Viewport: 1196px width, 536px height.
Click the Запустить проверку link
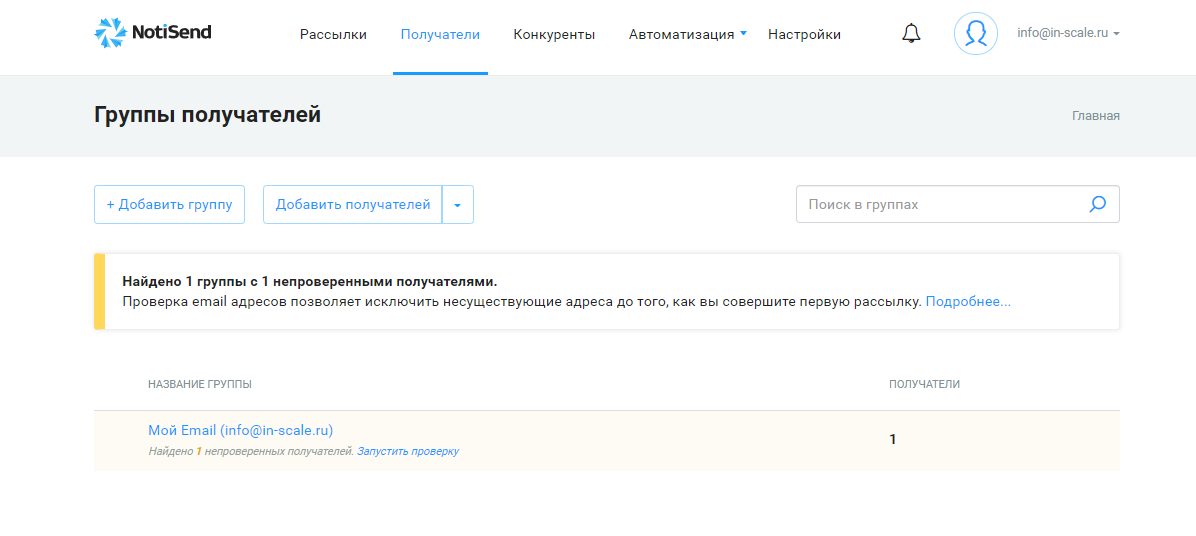408,451
